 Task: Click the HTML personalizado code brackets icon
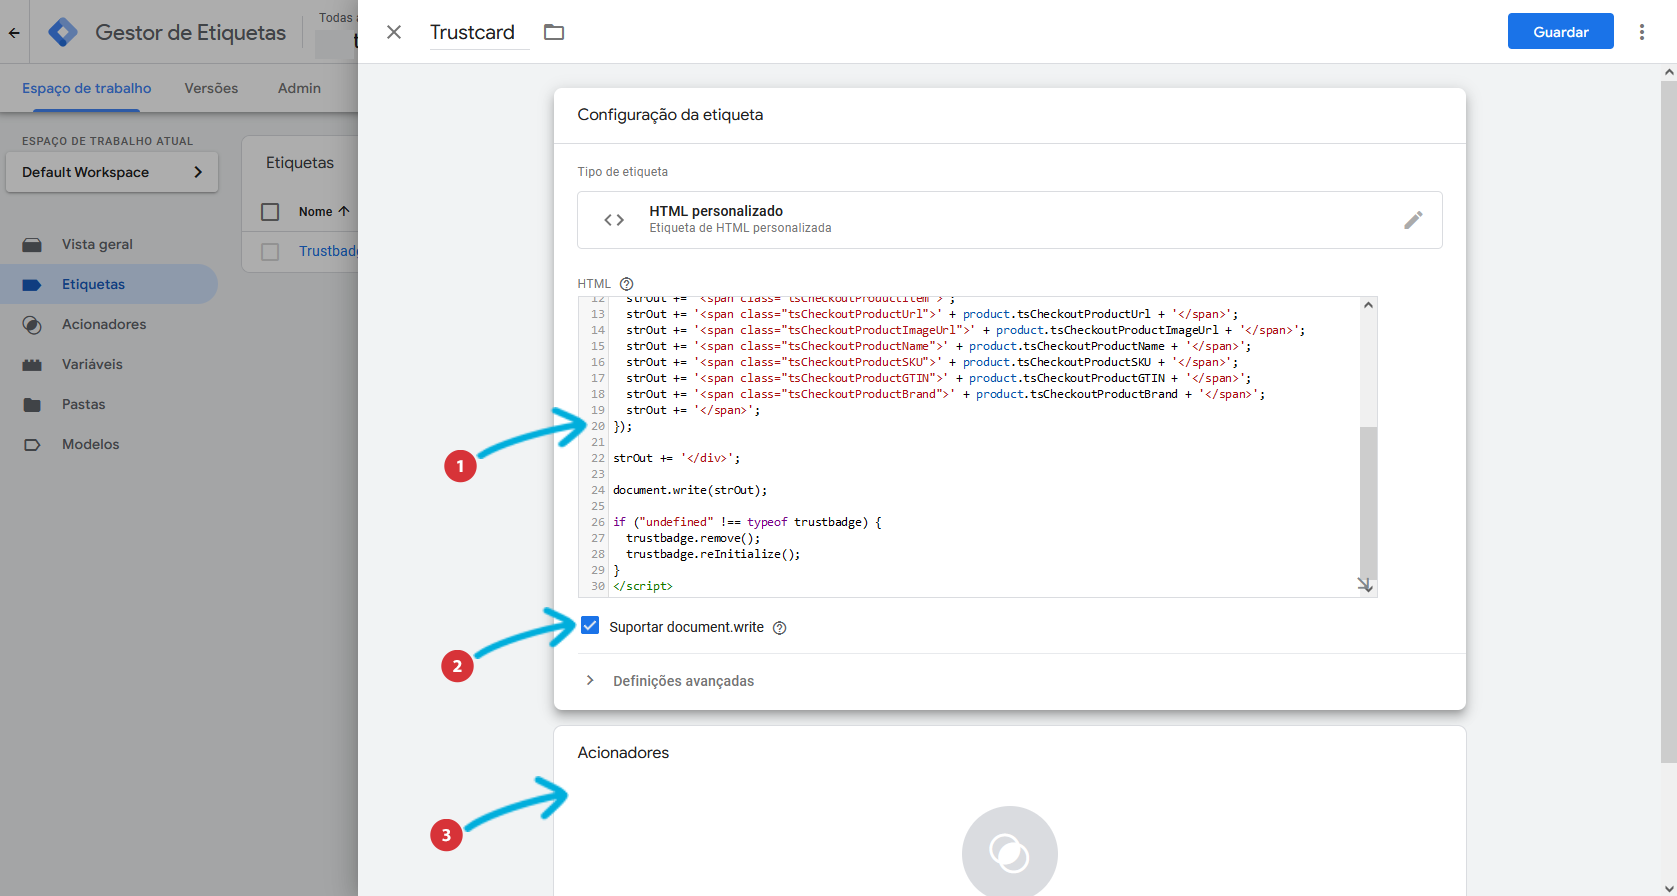click(x=614, y=220)
